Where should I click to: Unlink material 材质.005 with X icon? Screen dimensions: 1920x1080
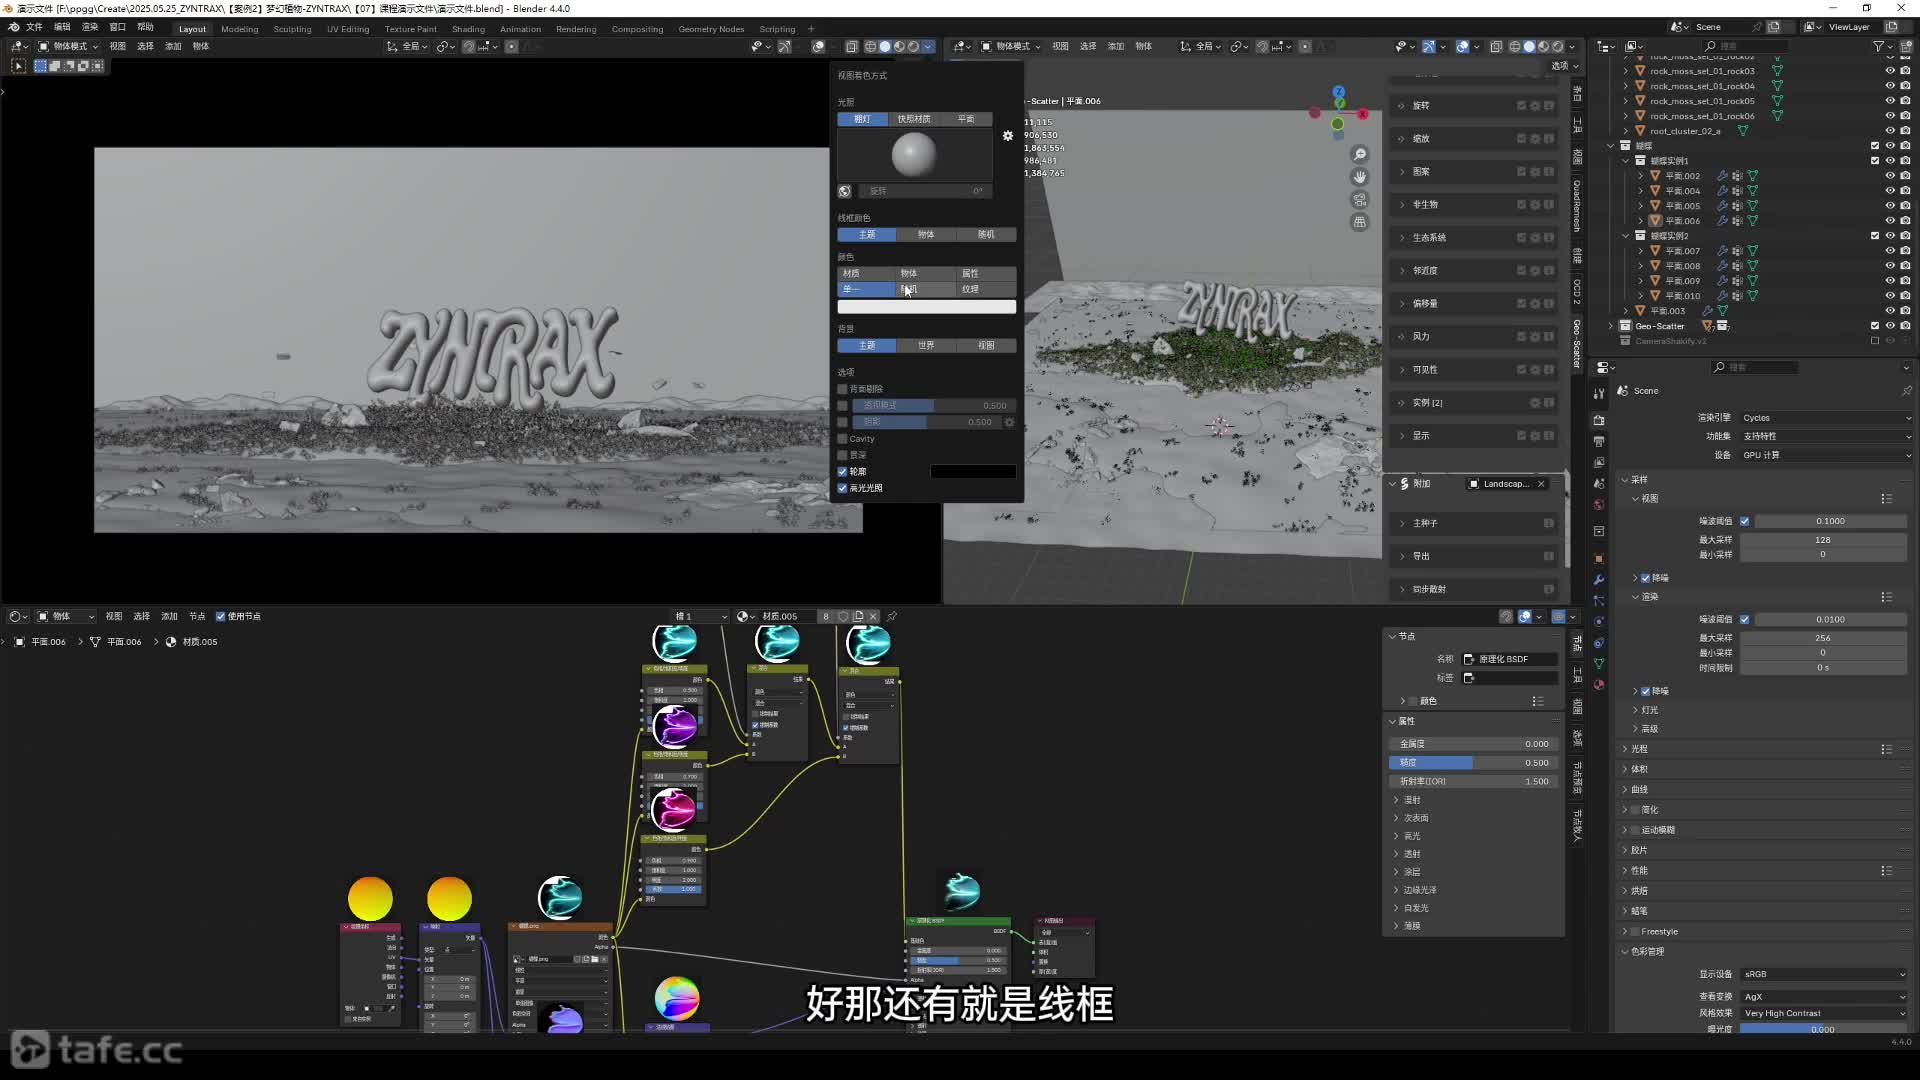click(873, 616)
